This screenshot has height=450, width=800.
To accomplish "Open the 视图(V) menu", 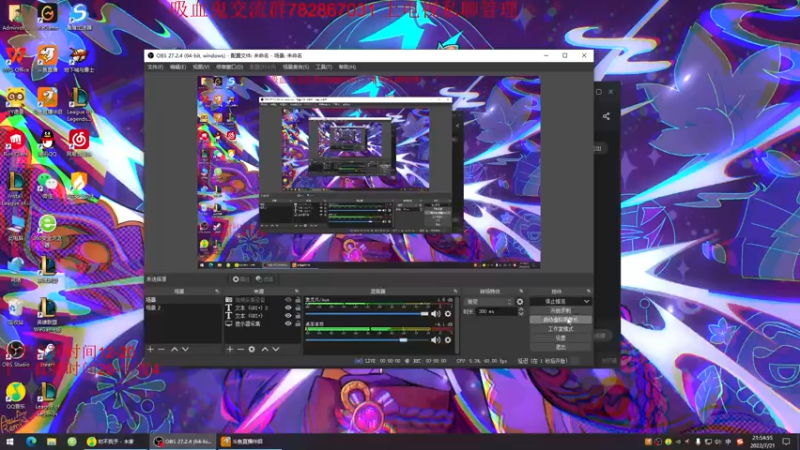I will point(201,67).
